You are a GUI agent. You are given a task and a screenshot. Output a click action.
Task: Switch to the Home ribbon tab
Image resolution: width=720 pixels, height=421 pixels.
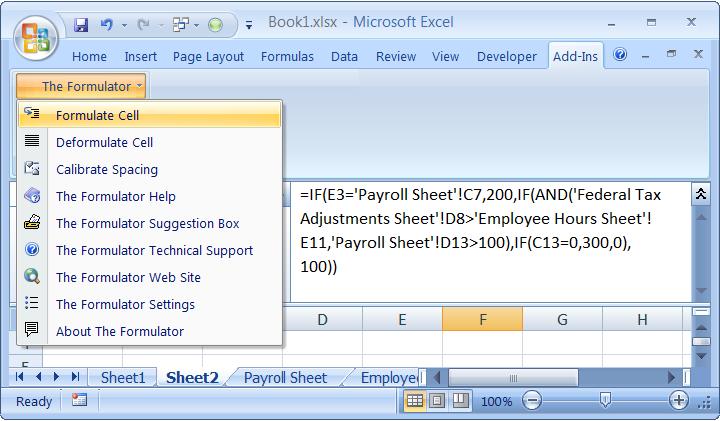(89, 56)
